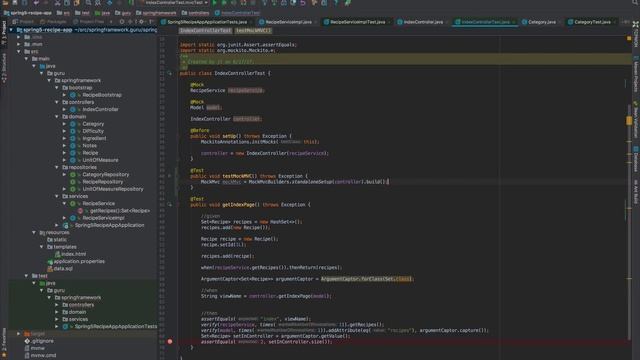The image size is (640, 360).
Task: Open RecipeServiceImpl.java editor tab
Action: coord(289,22)
